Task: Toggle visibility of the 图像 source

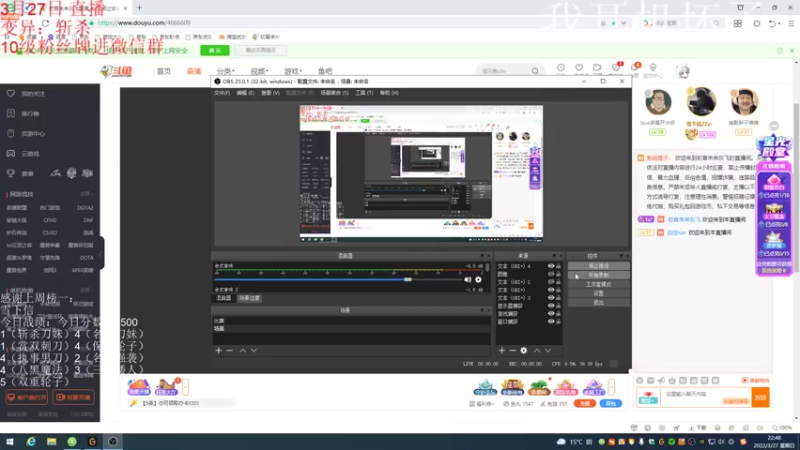Action: click(551, 274)
